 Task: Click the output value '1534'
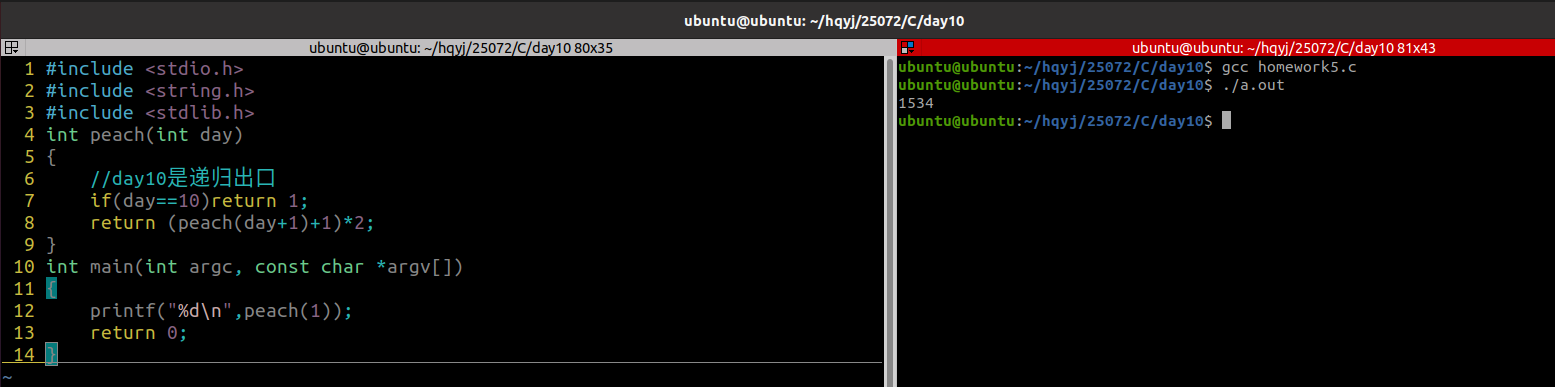917,103
